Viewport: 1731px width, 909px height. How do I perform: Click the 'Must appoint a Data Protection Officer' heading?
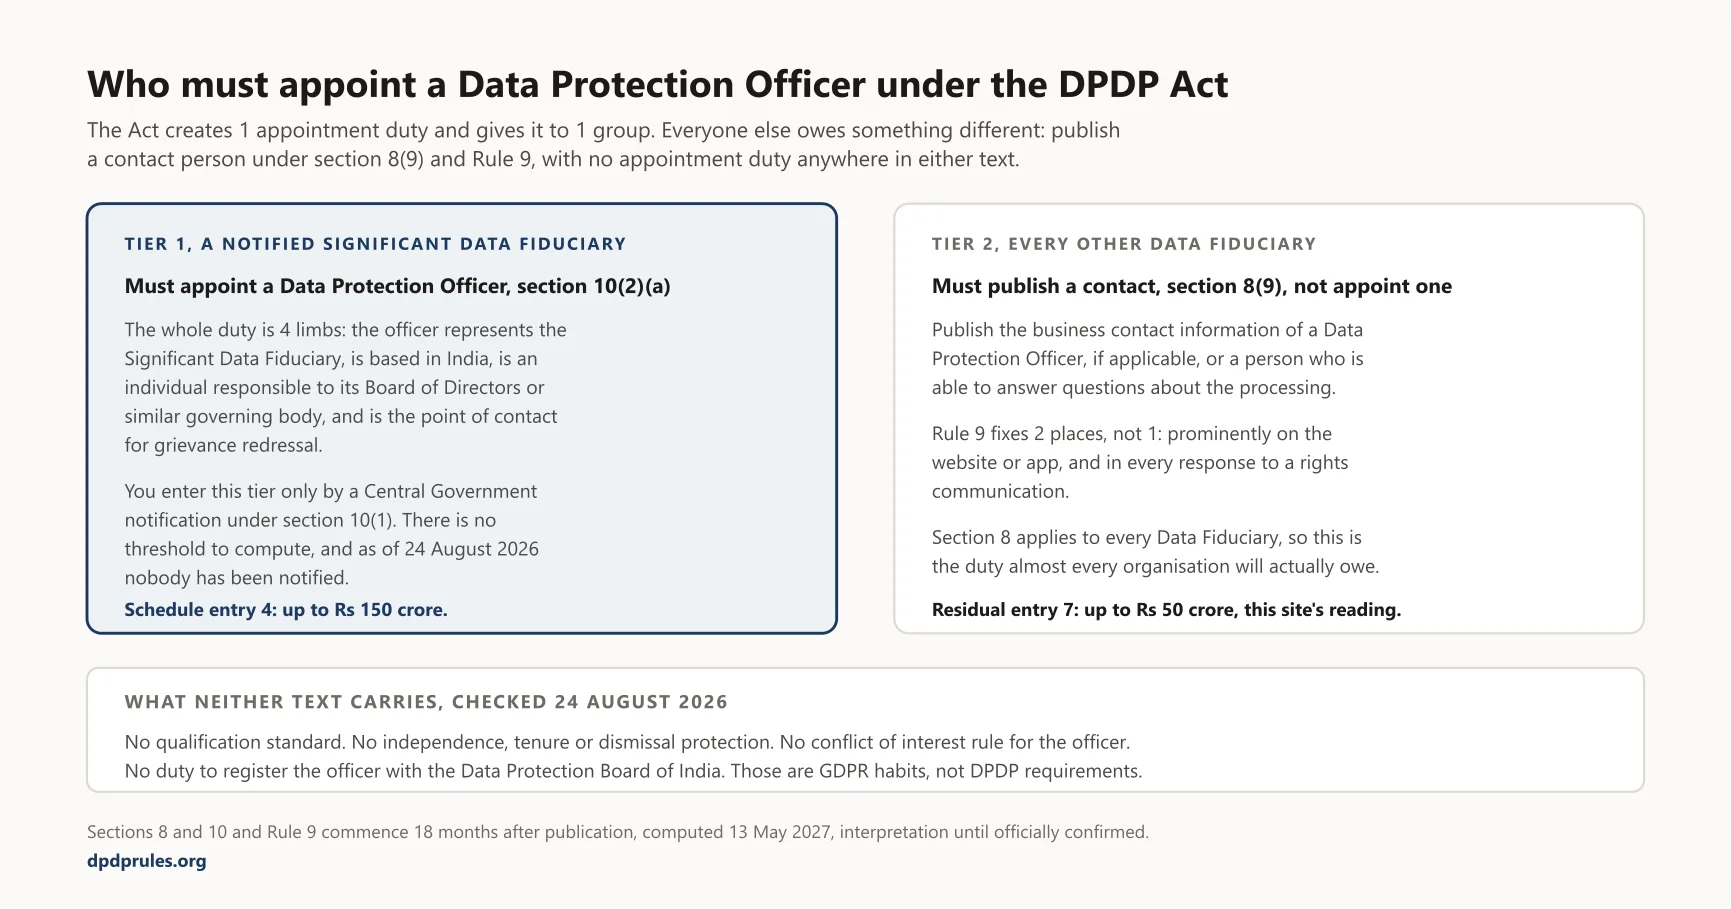click(x=397, y=286)
